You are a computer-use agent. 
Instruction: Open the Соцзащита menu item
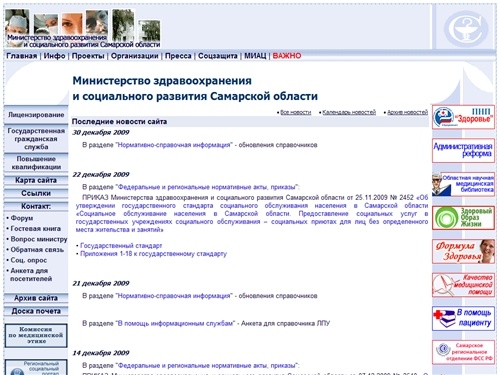point(218,56)
